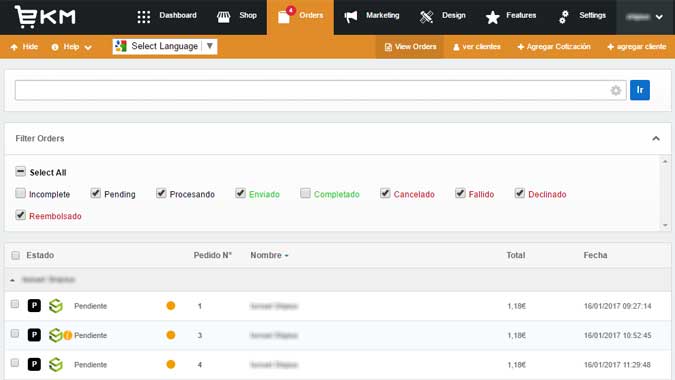The height and width of the screenshot is (380, 675).
Task: Click the orange status dot for order 4
Action: pyautogui.click(x=170, y=365)
